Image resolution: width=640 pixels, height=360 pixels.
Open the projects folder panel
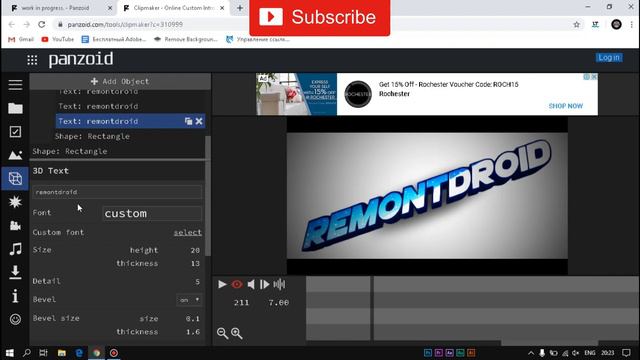coord(15,108)
